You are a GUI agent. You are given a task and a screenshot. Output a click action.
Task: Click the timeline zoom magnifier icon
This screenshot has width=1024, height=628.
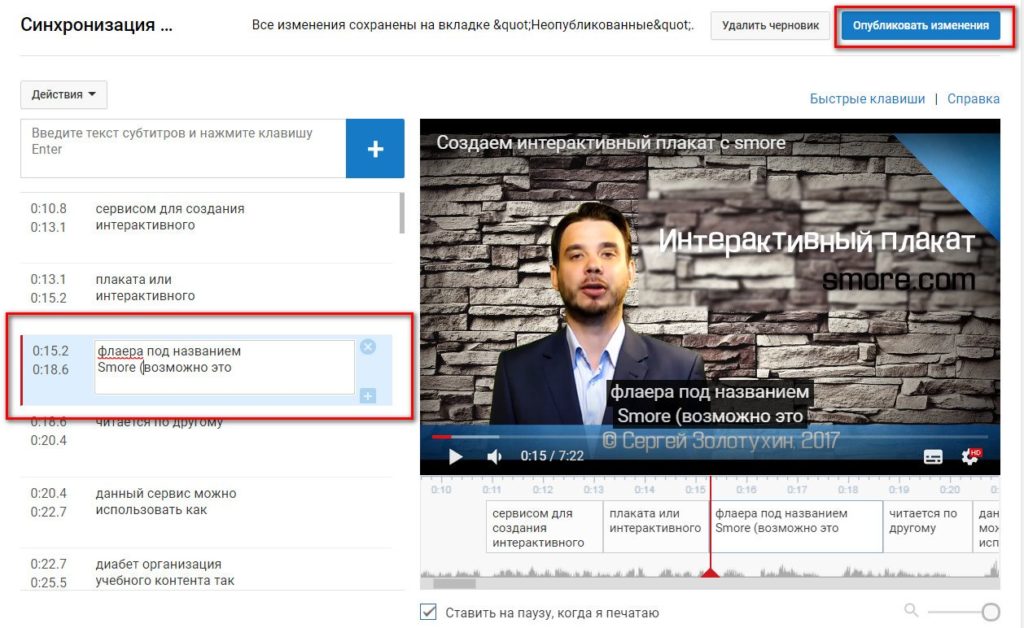pyautogui.click(x=911, y=610)
